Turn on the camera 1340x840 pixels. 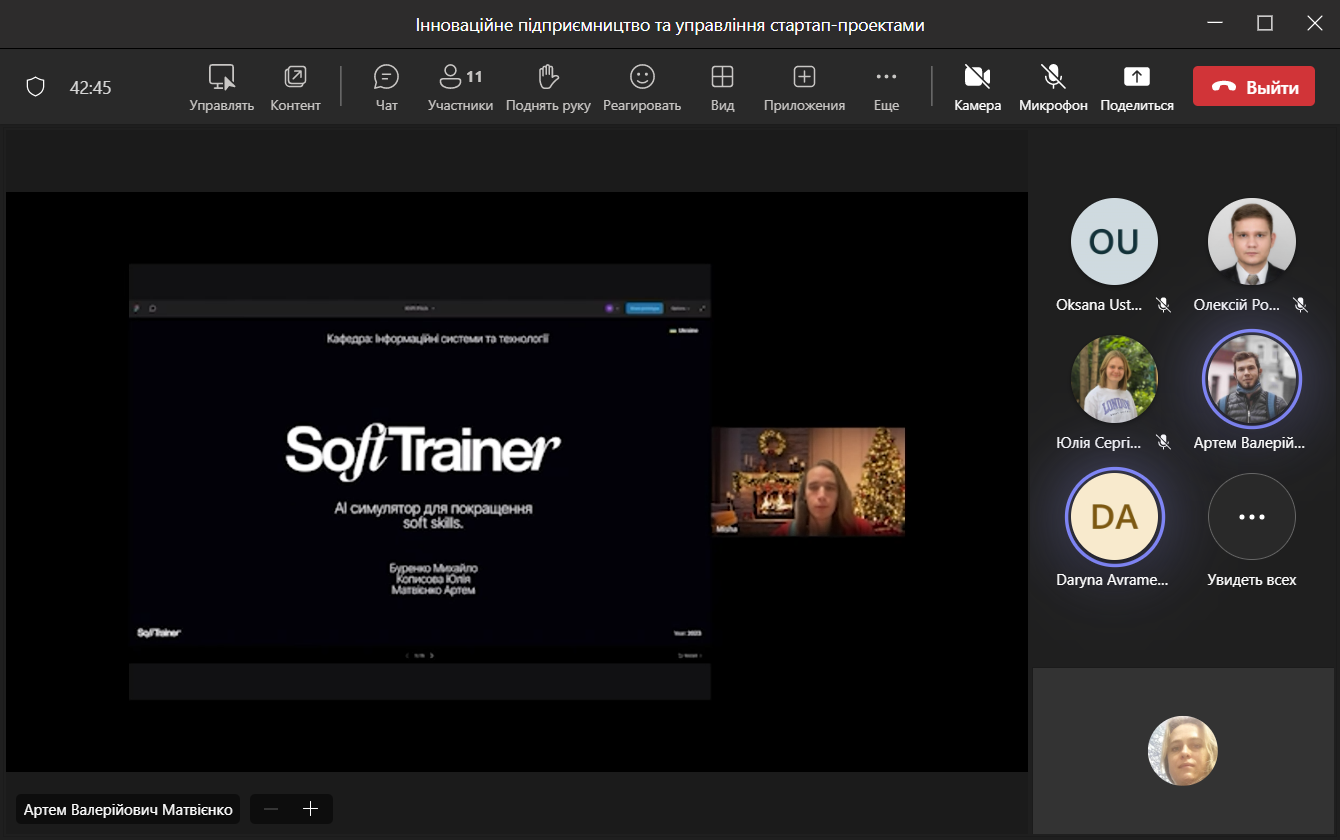[x=977, y=87]
